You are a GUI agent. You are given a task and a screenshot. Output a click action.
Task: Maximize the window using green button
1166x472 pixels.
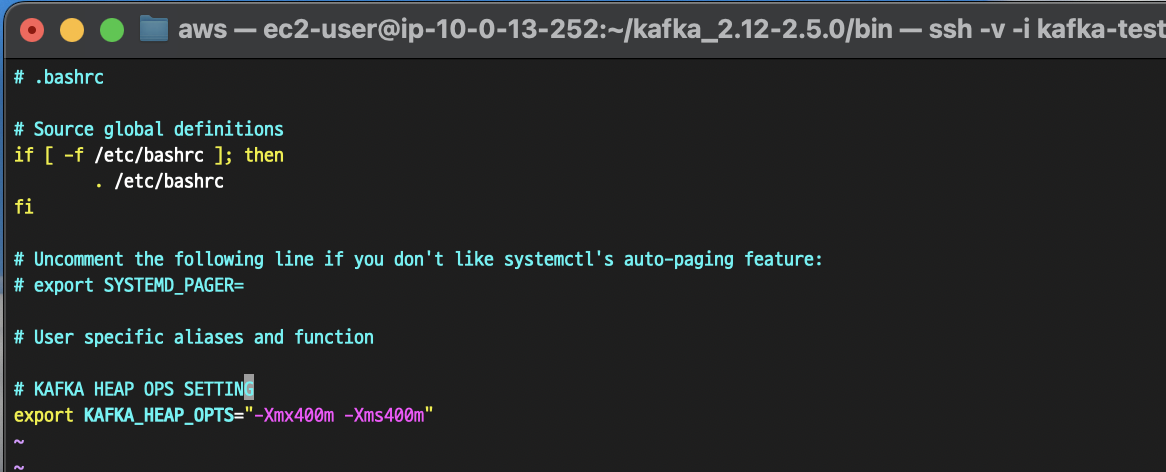coord(112,30)
